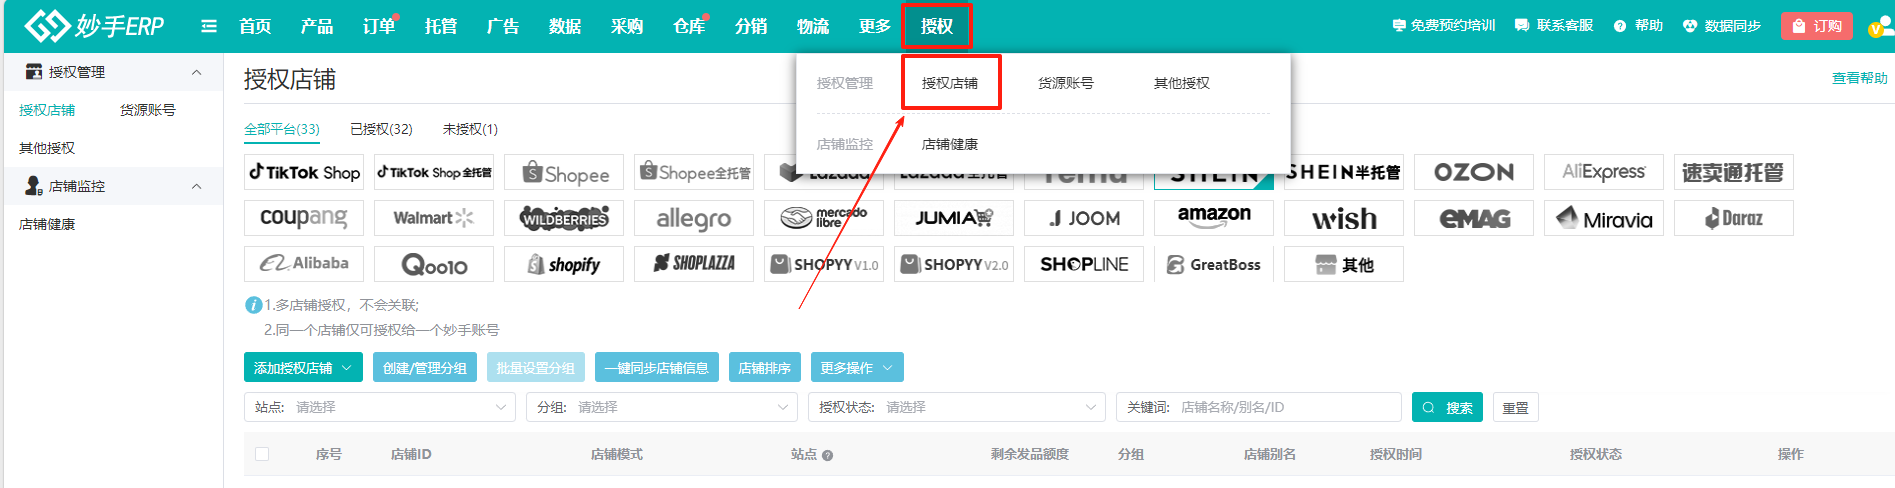The image size is (1895, 488).
Task: Select the SHEIN半托管 platform logo
Action: coord(1344,172)
